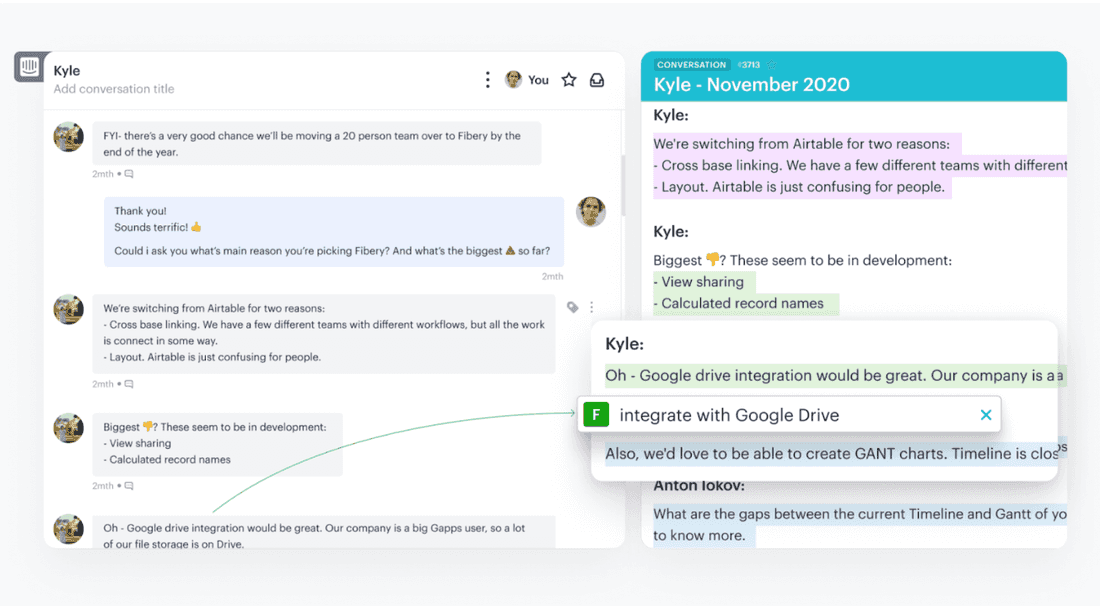Remove linked entity with the blue X
The height and width of the screenshot is (606, 1100).
[x=986, y=413]
